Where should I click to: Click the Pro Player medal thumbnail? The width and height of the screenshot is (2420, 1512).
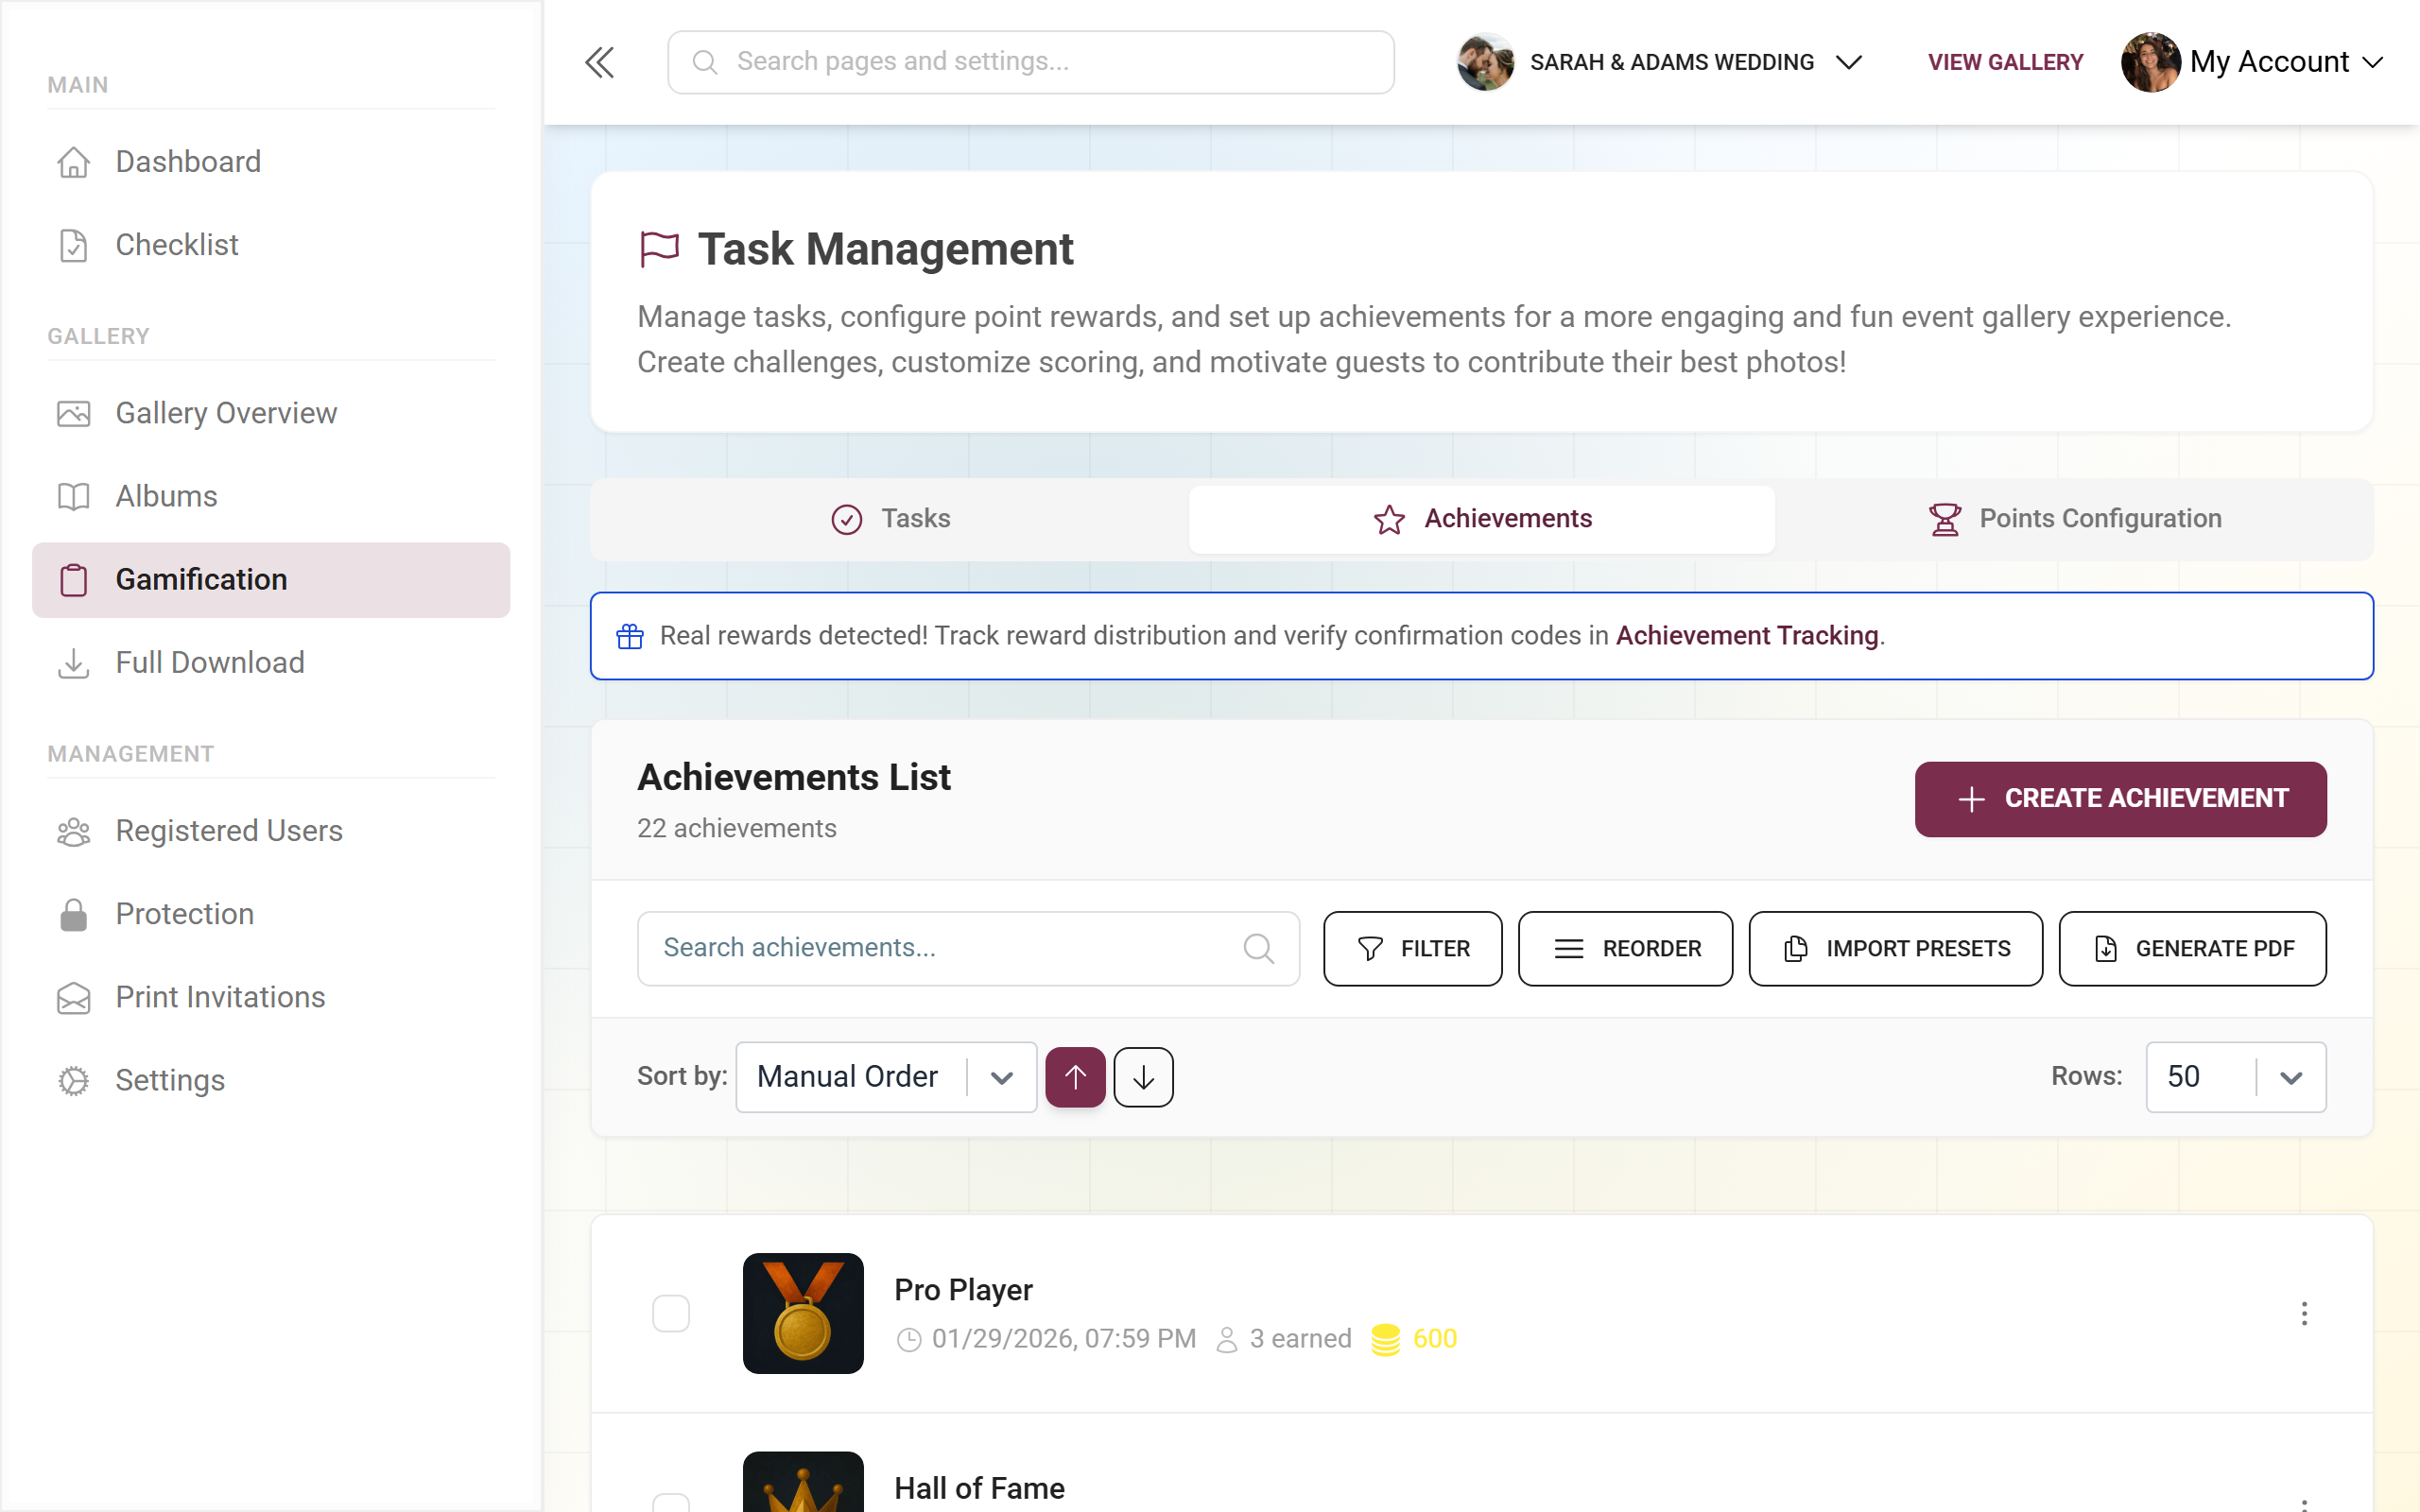803,1313
